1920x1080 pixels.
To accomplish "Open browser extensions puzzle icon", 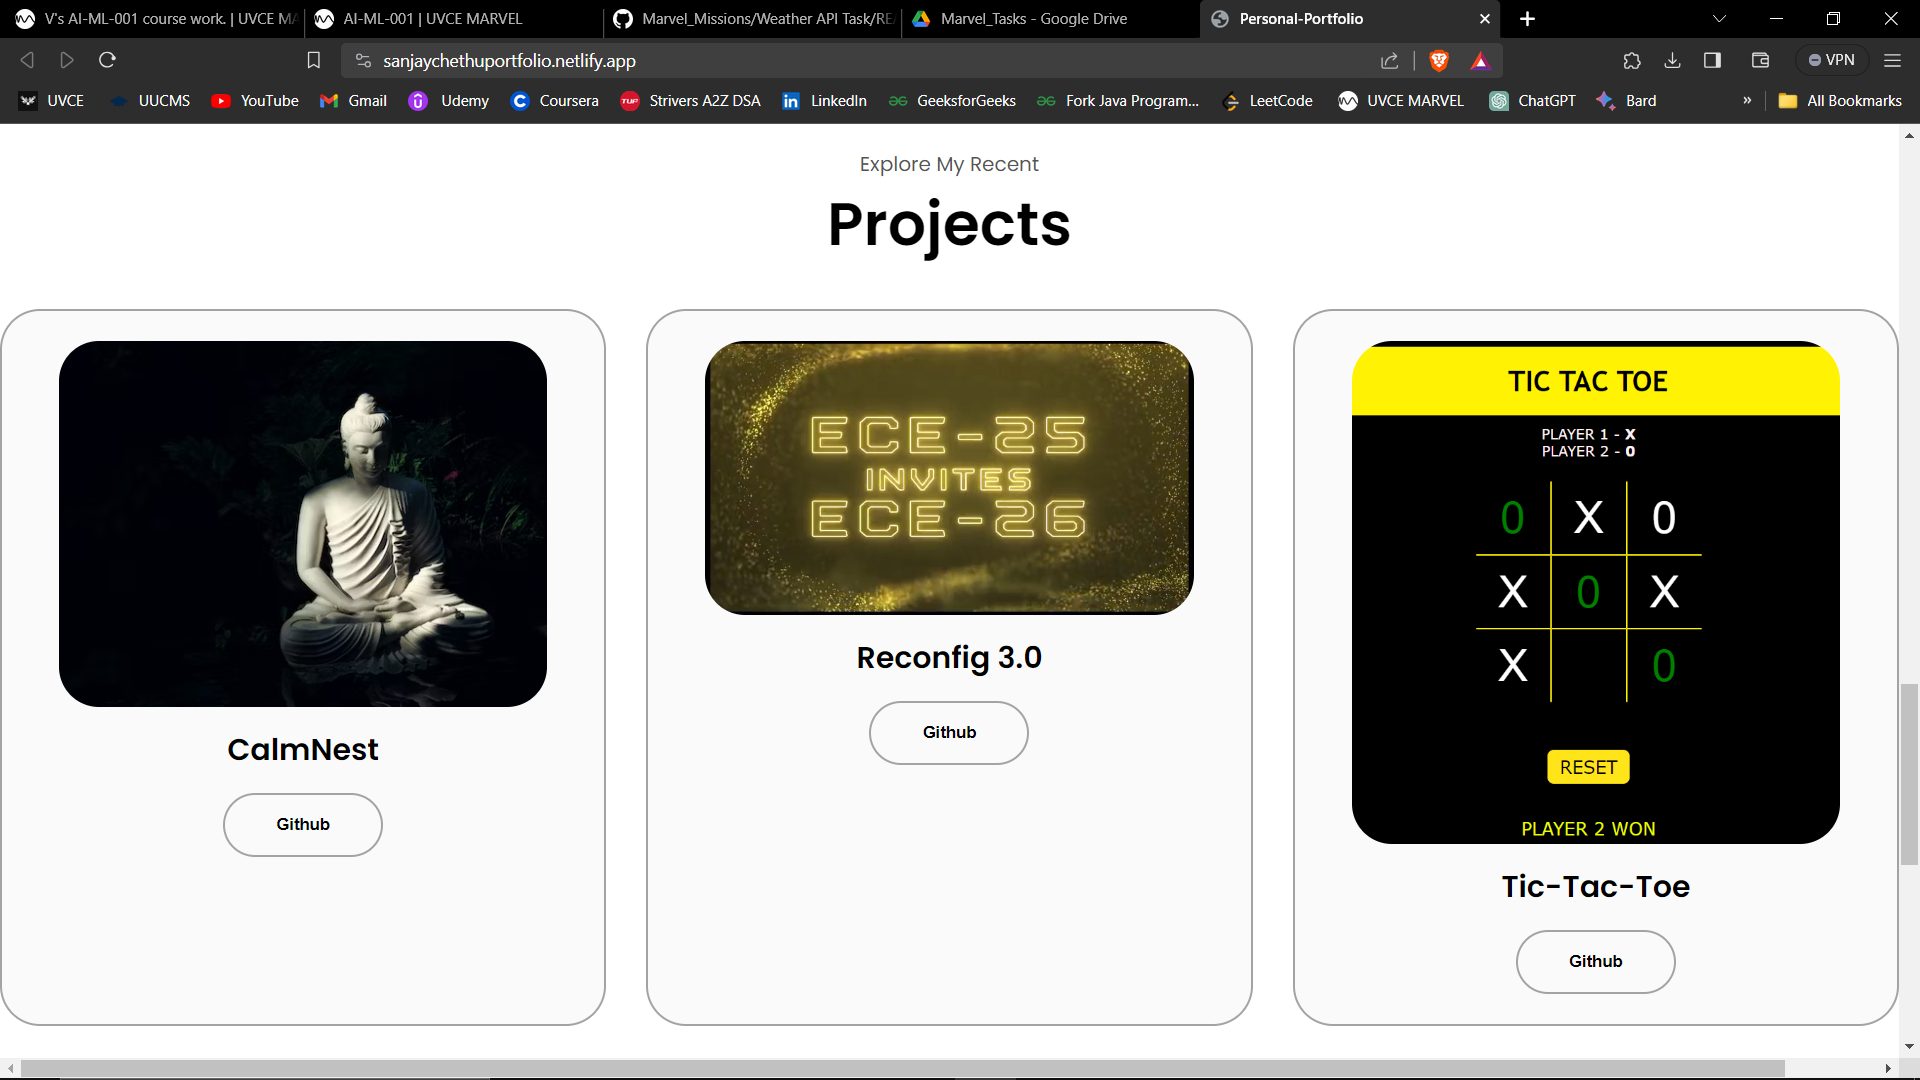I will (1632, 61).
